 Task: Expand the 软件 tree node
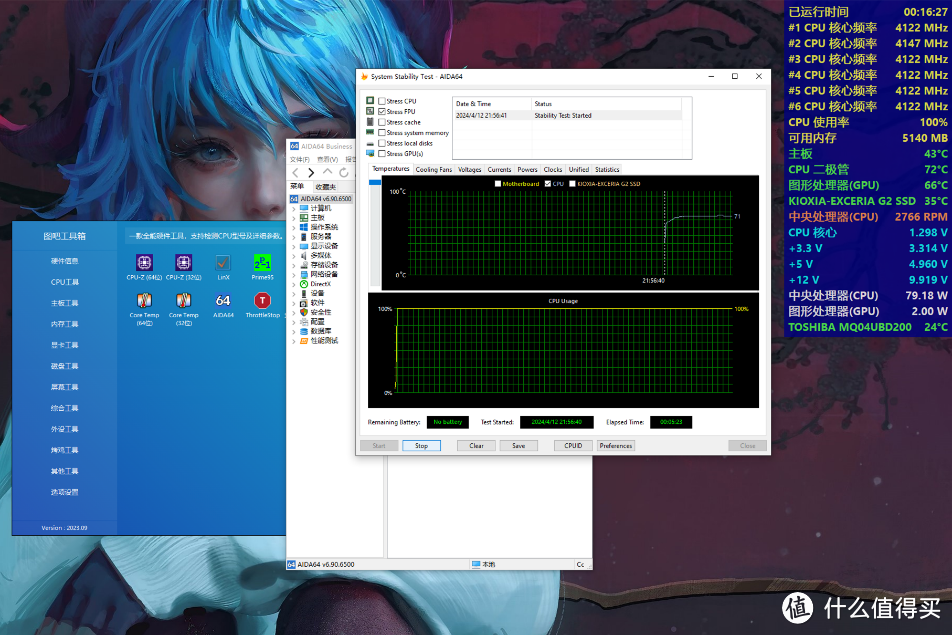click(x=294, y=302)
